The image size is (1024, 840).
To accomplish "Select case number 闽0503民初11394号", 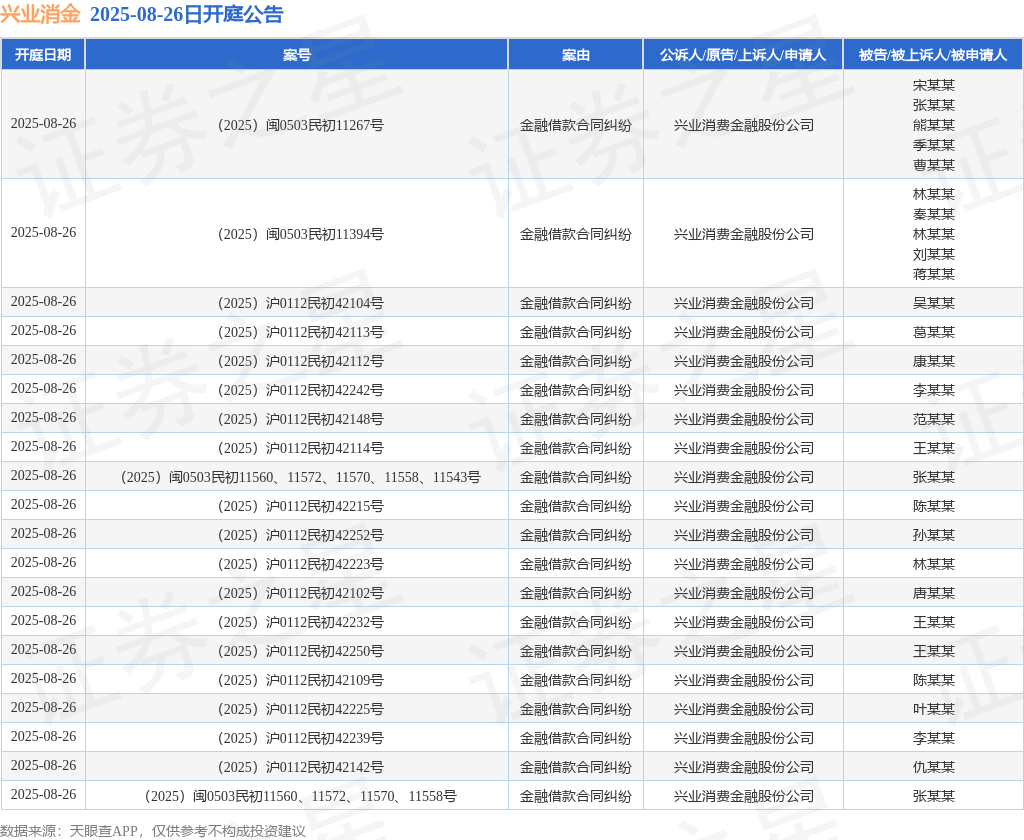I will pyautogui.click(x=300, y=234).
